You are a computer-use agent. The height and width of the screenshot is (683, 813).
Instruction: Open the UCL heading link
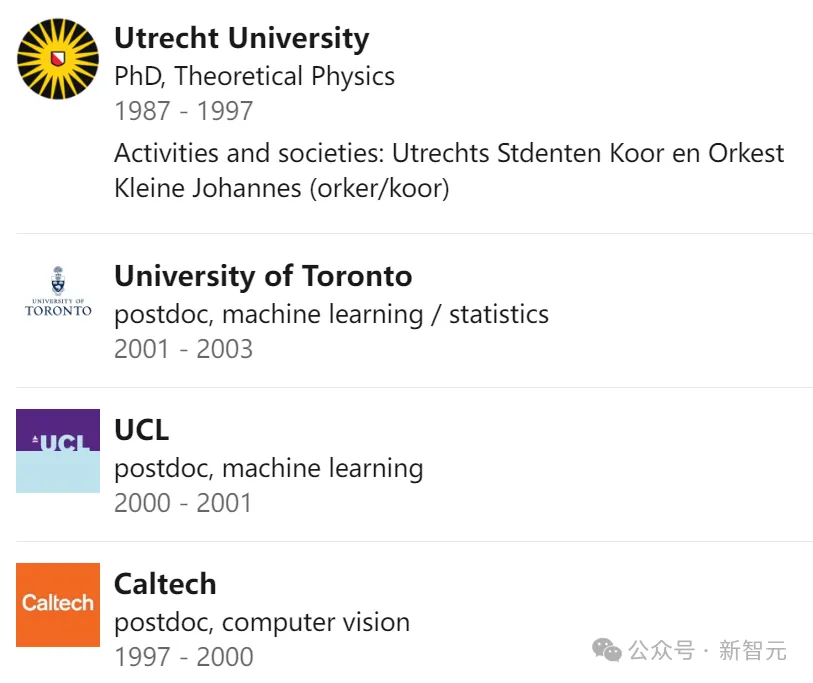(142, 430)
